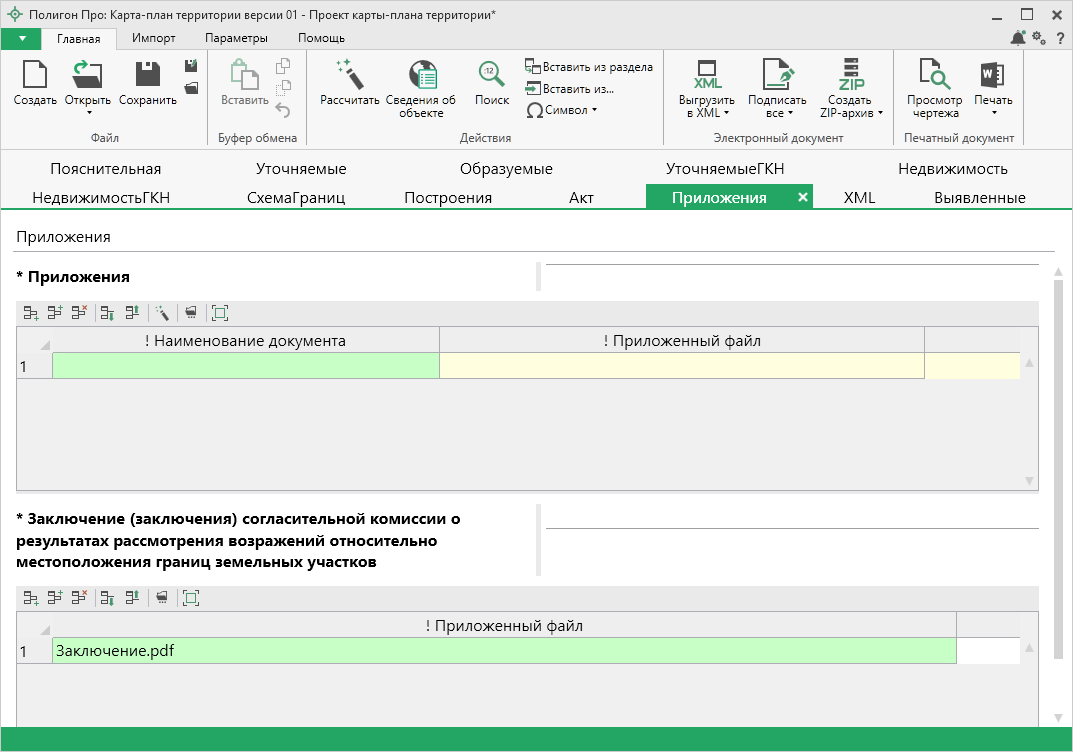Screen dimensions: 1073x752
Task: Close the Приложения tab with X
Action: point(802,198)
